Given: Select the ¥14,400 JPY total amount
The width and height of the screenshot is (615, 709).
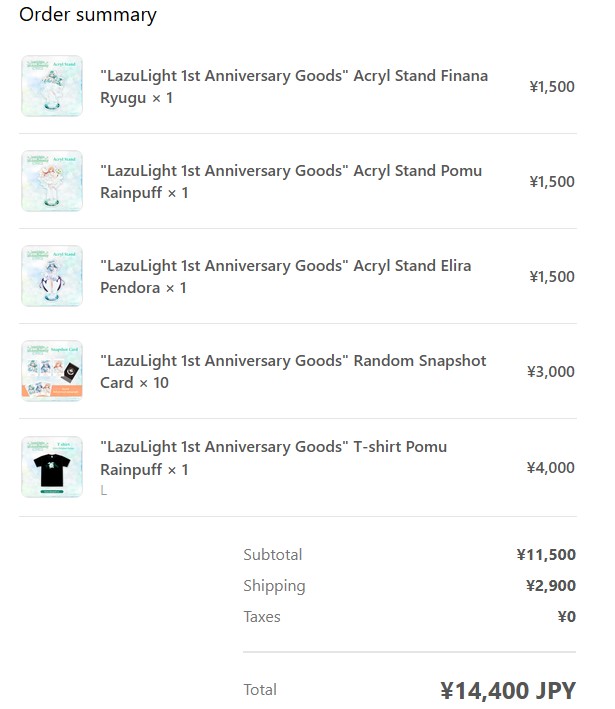Looking at the screenshot, I should [508, 690].
